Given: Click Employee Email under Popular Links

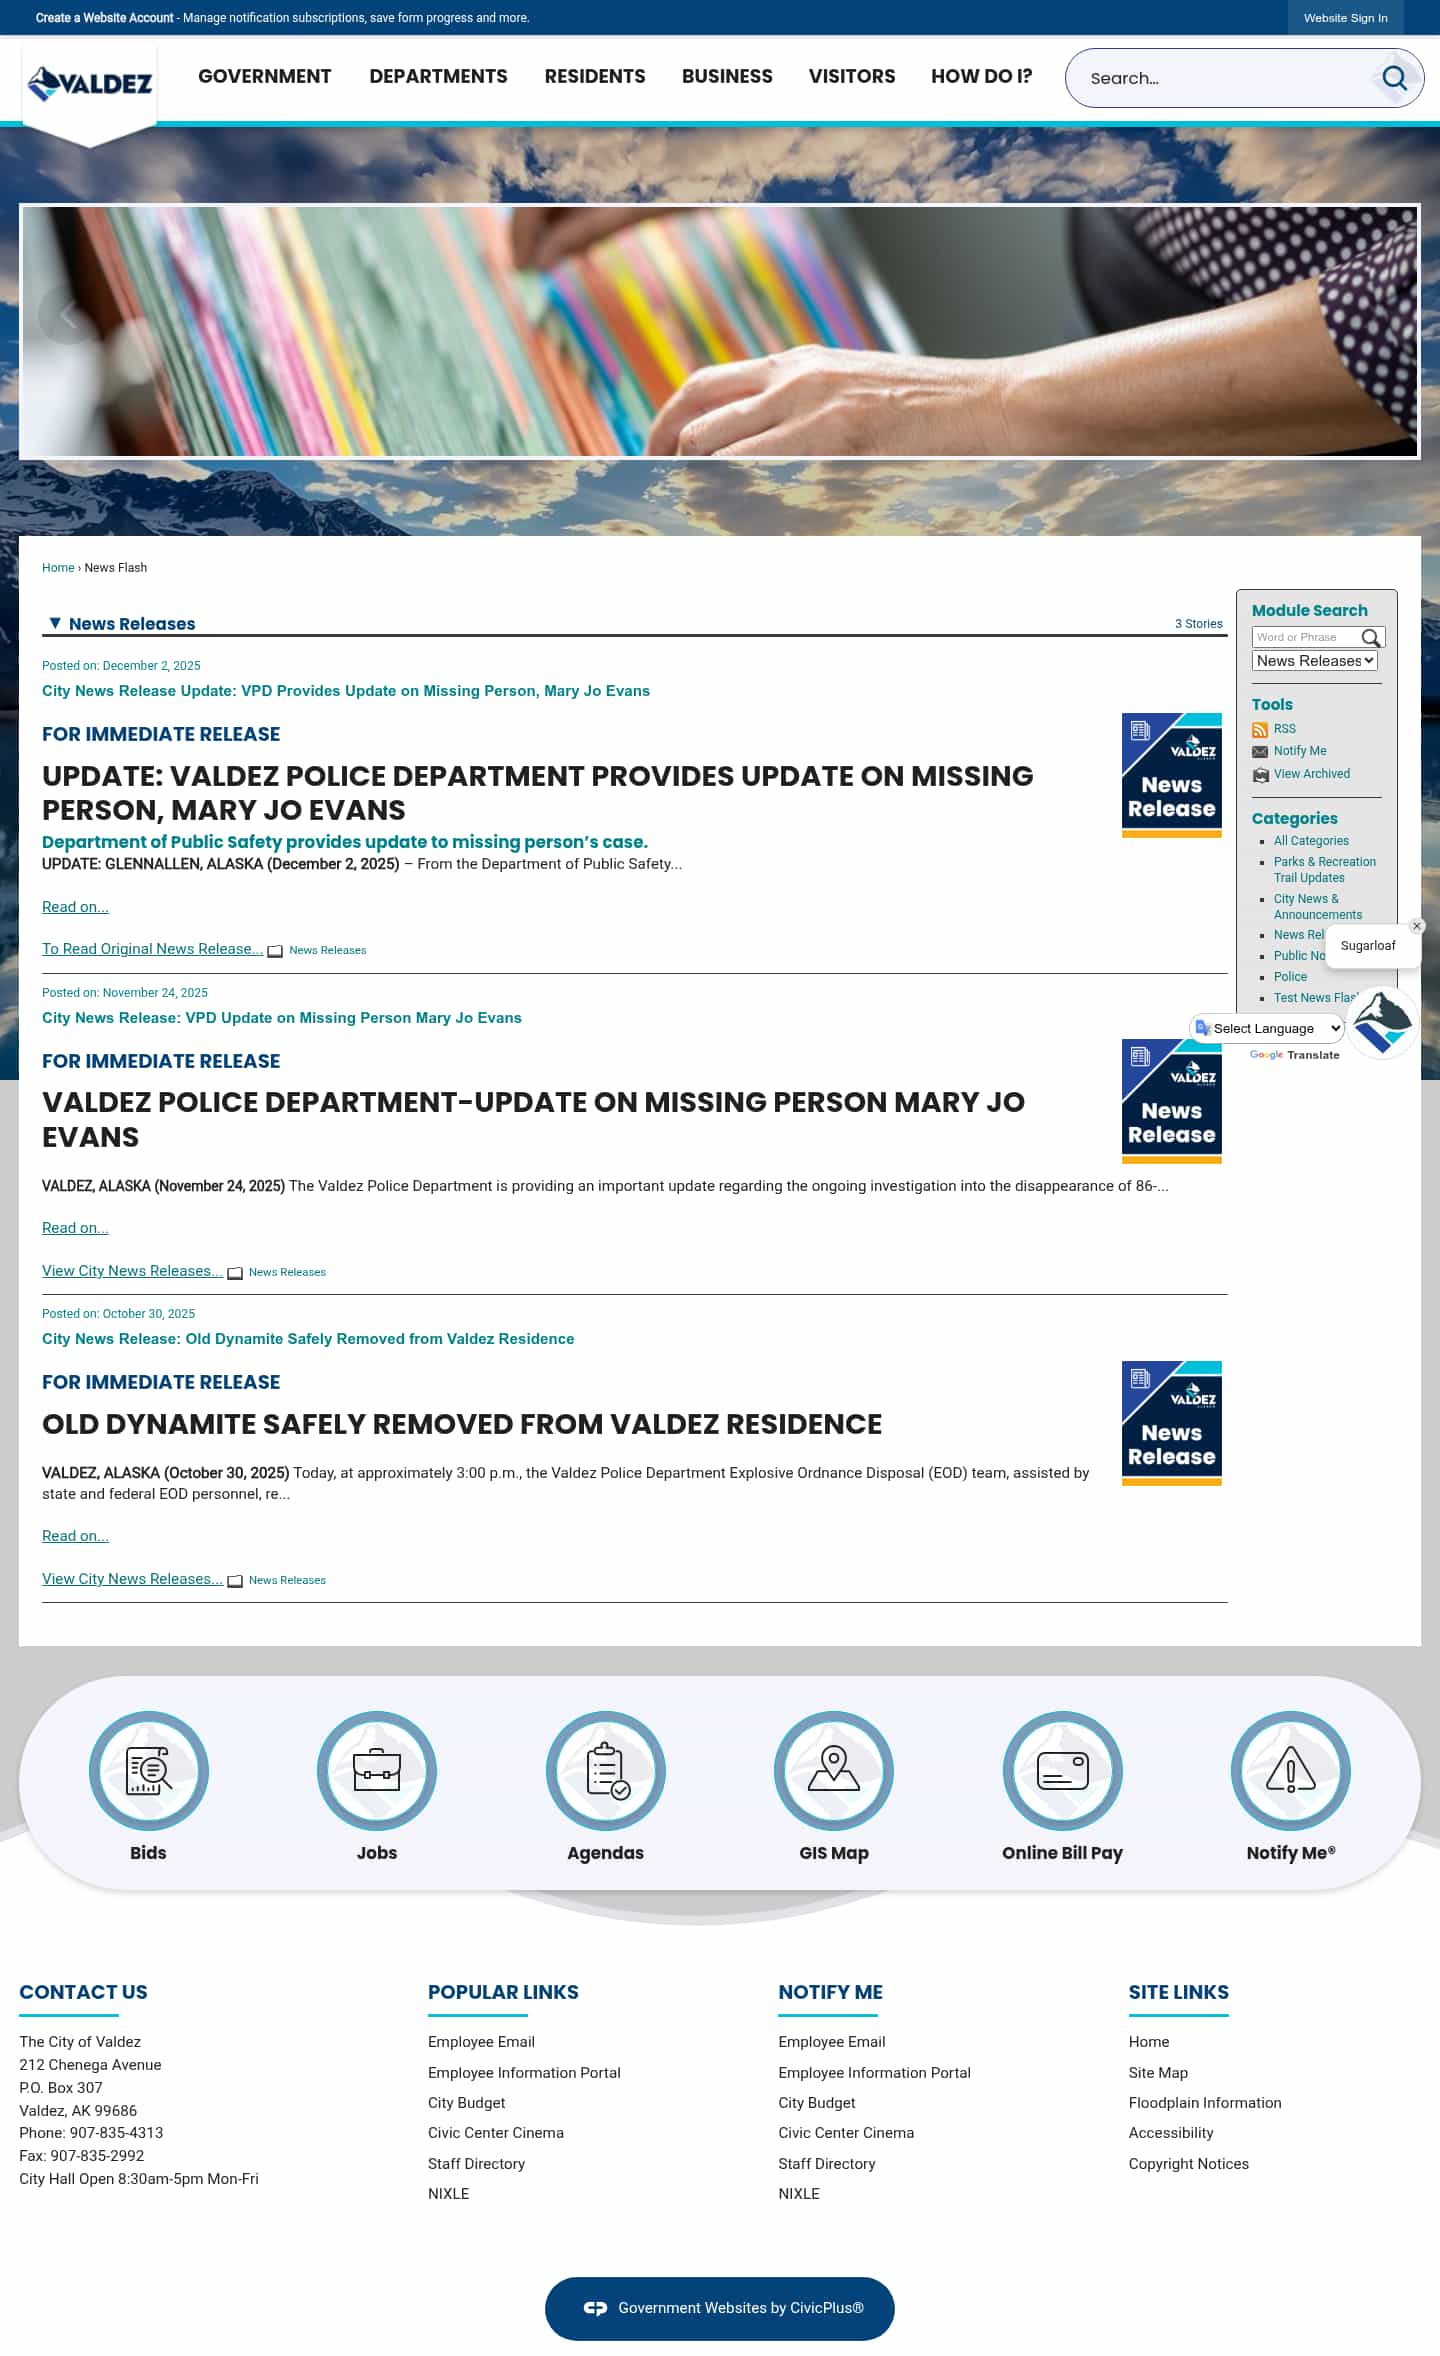Looking at the screenshot, I should [481, 2042].
